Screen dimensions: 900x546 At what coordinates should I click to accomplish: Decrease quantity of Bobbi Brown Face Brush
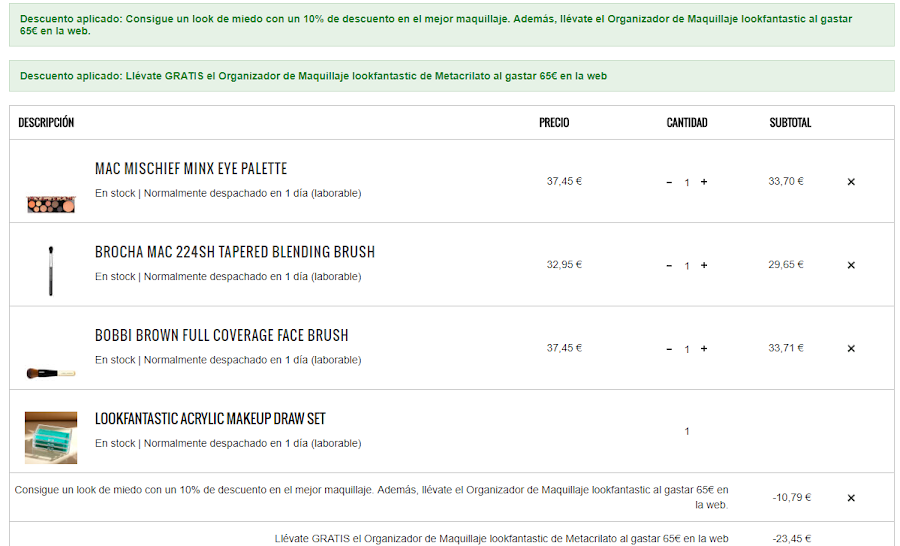pyautogui.click(x=669, y=349)
